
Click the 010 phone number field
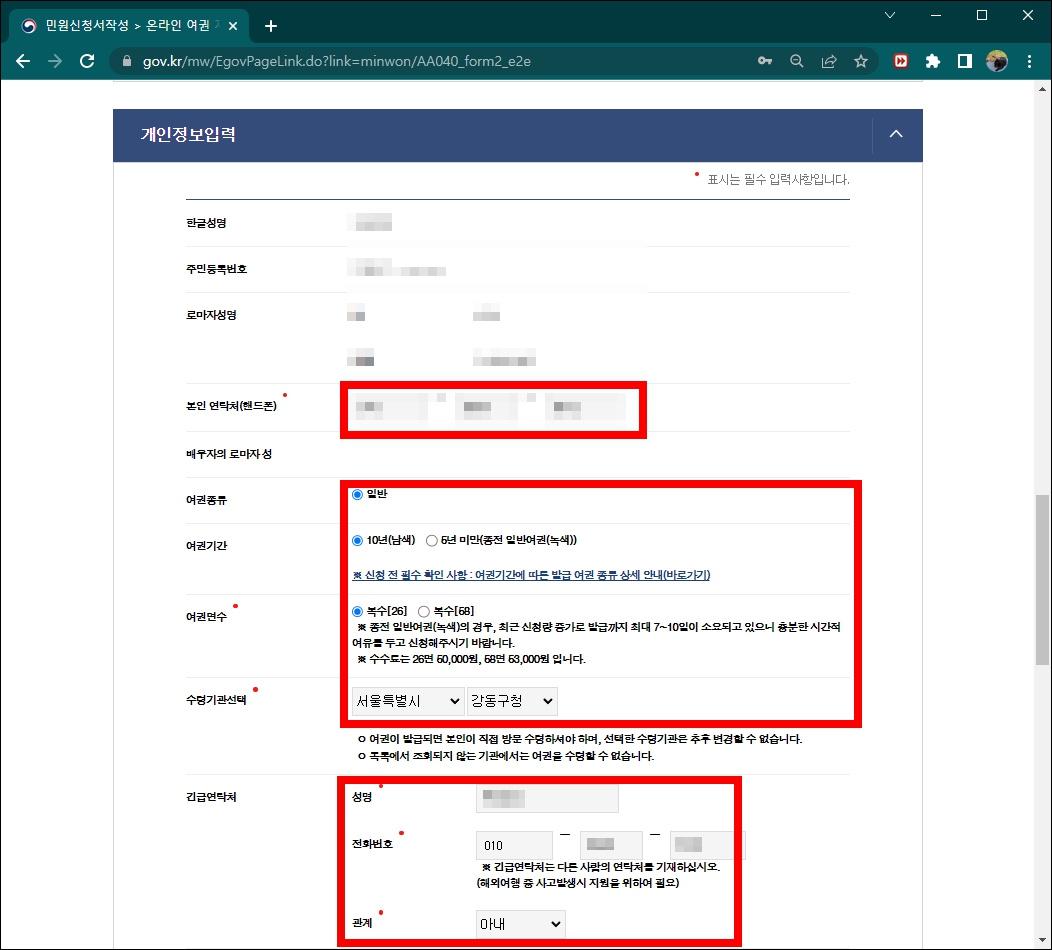coord(513,844)
